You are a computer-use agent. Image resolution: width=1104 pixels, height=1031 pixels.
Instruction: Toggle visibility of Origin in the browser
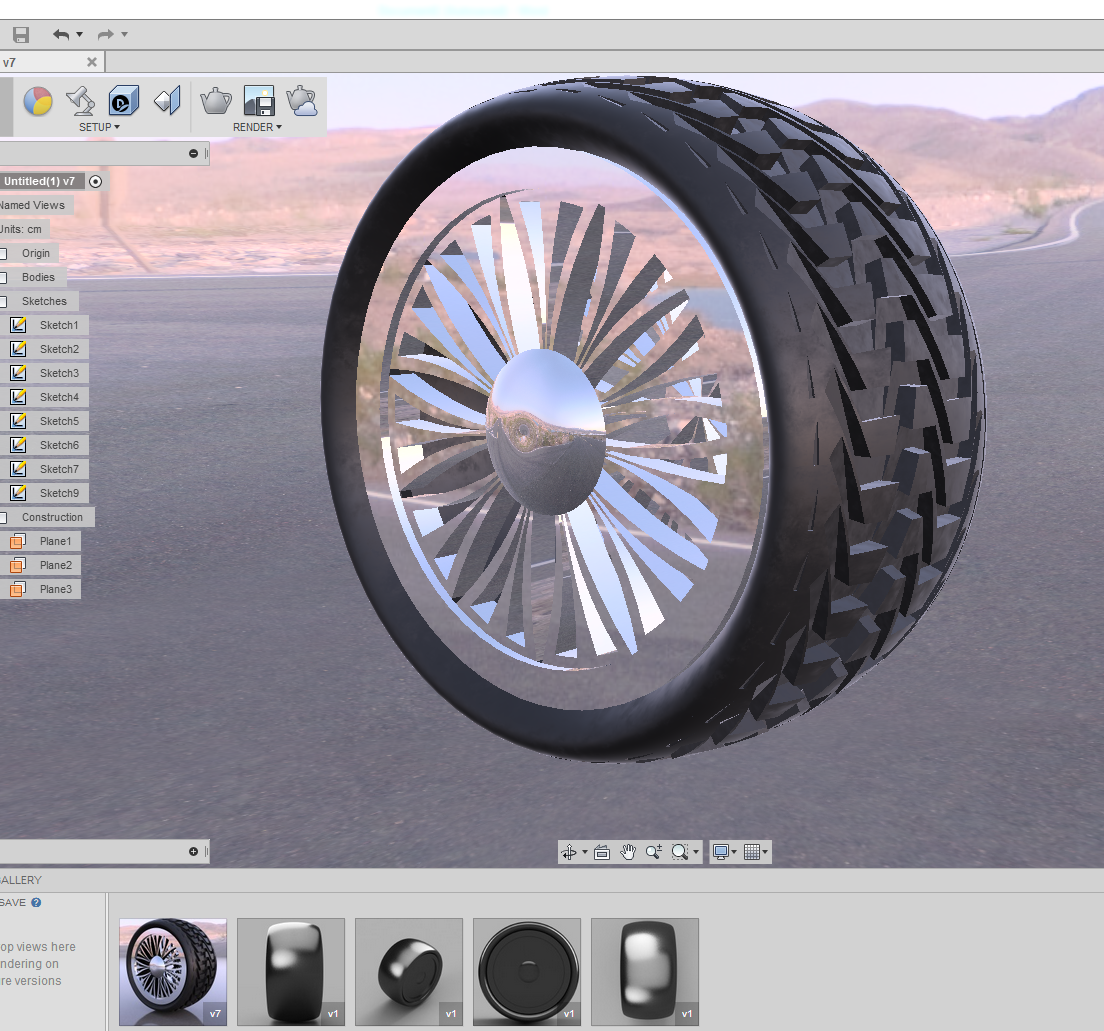(5, 253)
